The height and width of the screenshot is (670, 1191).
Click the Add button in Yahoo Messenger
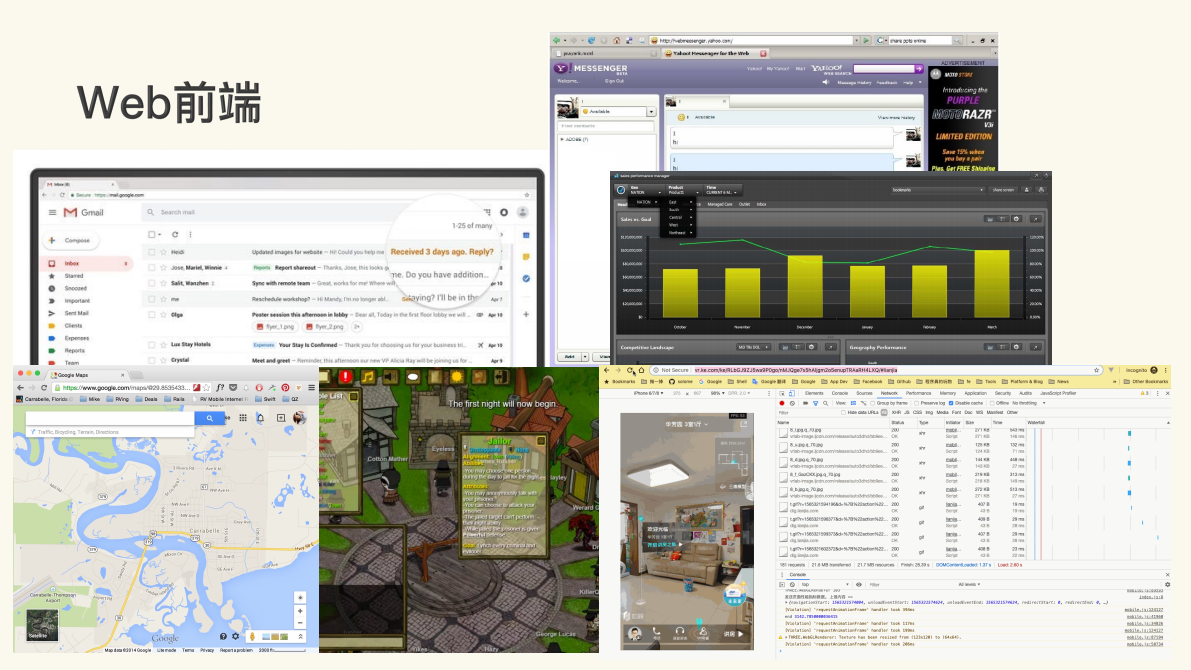pyautogui.click(x=570, y=356)
